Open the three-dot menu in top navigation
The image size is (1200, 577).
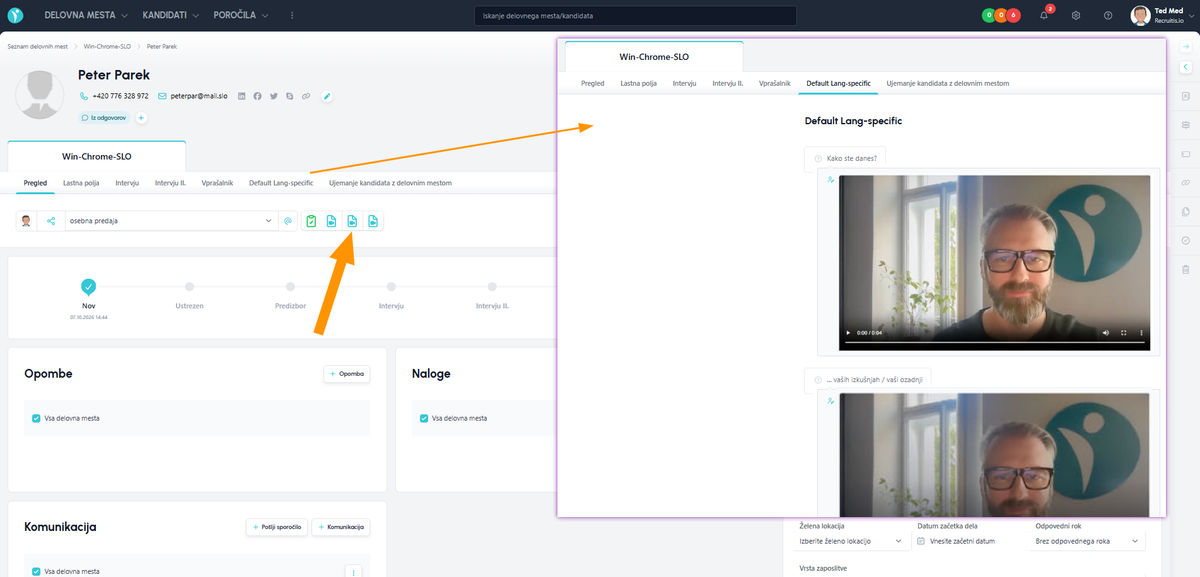tap(292, 16)
